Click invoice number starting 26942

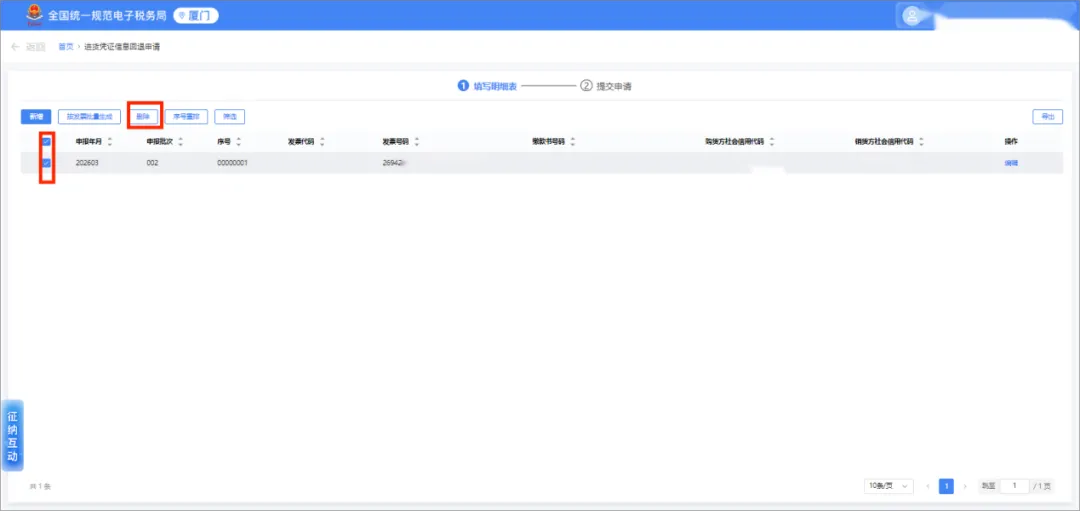(394, 163)
